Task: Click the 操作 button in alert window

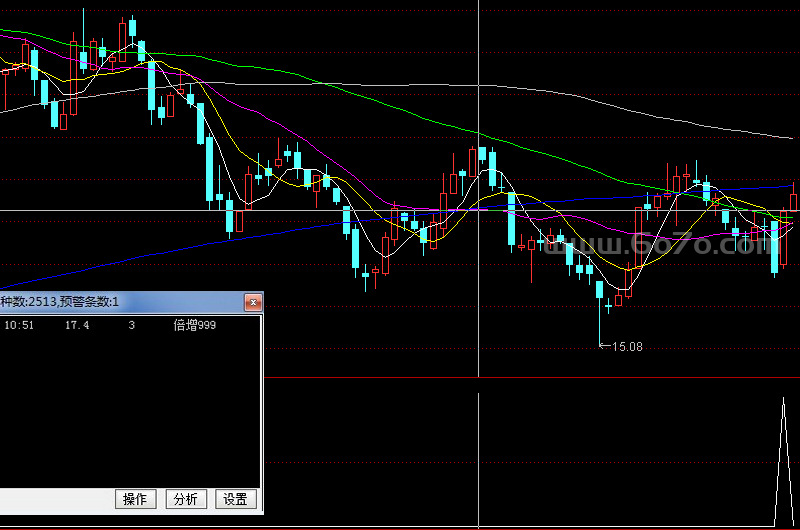Action: (135, 499)
